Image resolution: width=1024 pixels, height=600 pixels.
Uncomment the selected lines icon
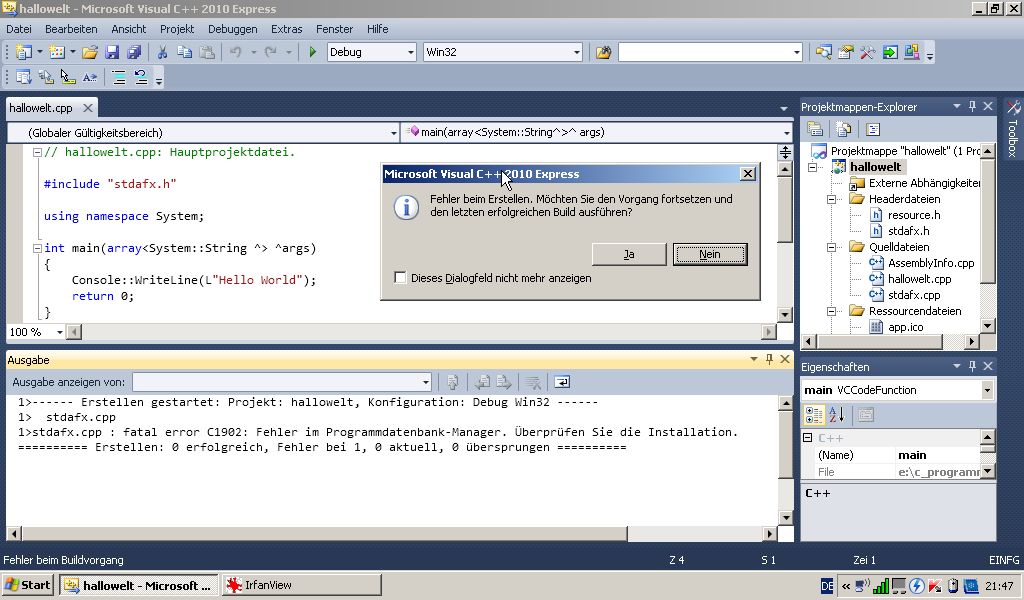141,77
